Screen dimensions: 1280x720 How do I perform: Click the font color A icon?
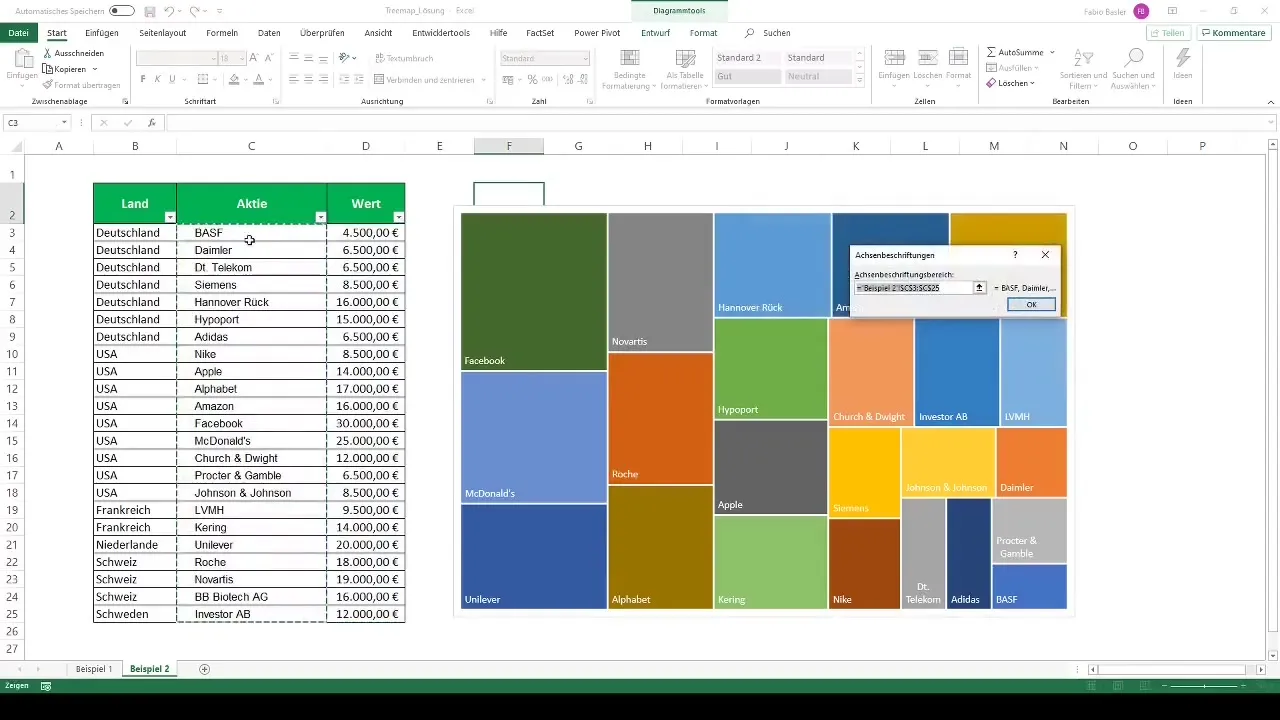[258, 79]
